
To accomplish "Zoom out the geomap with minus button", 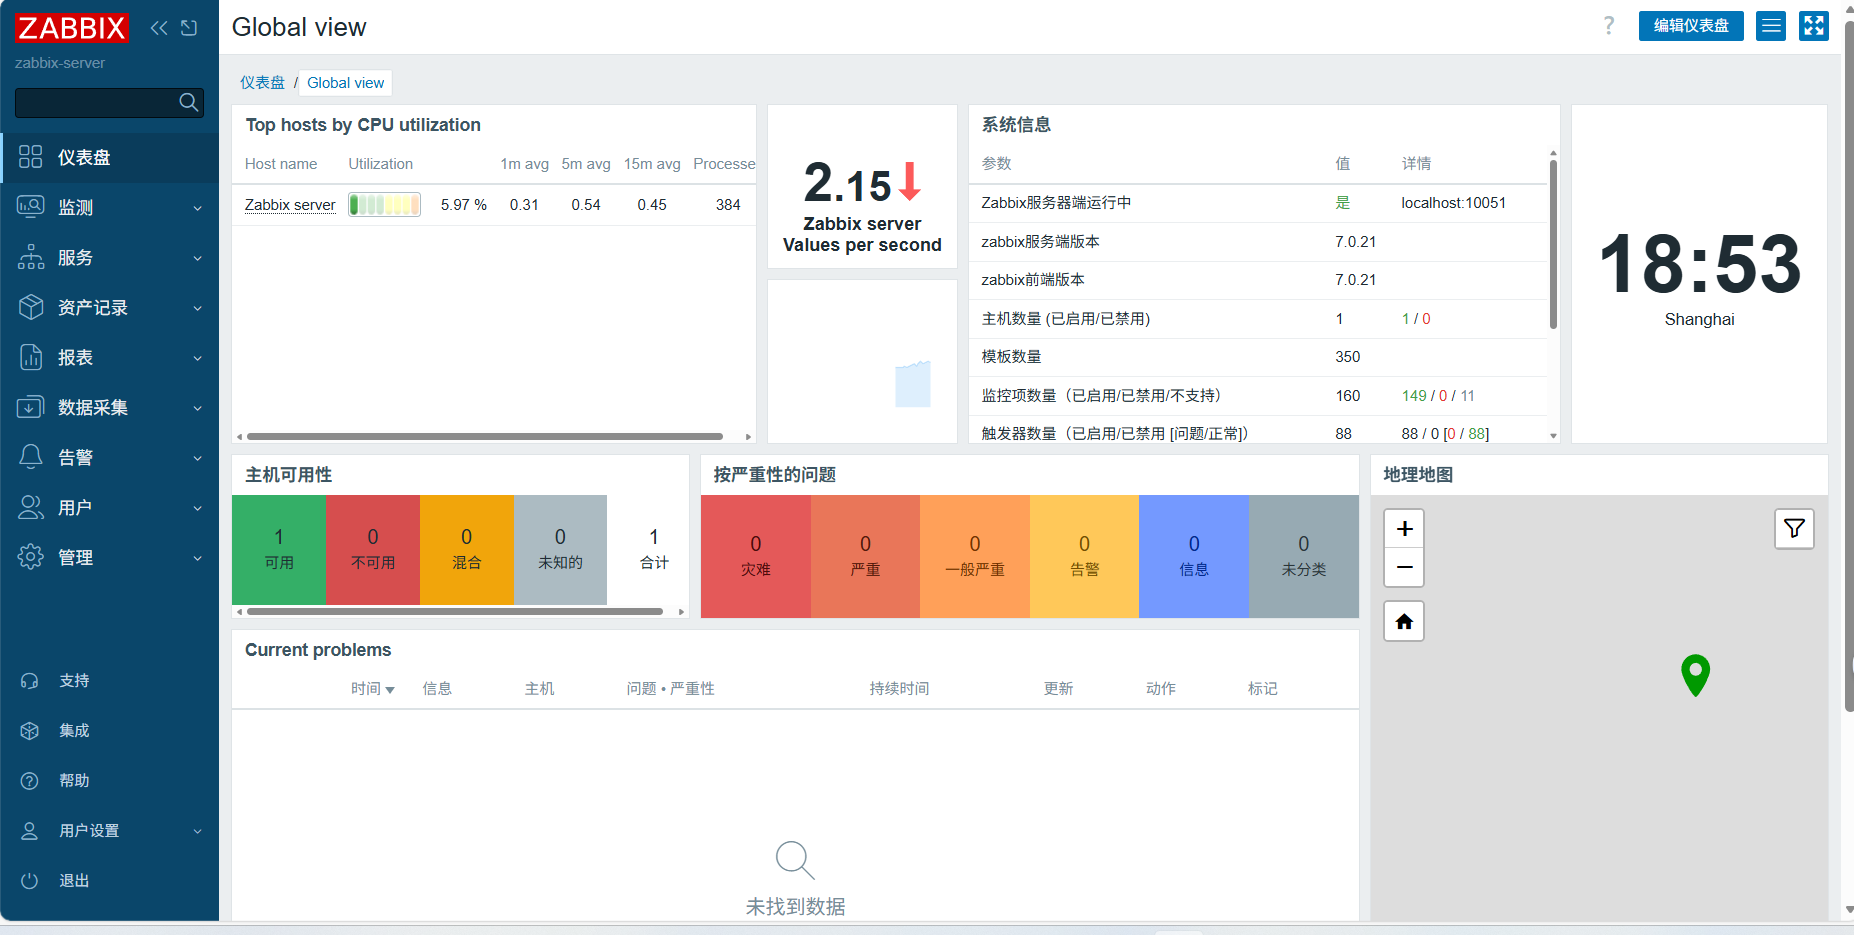I will pyautogui.click(x=1404, y=568).
